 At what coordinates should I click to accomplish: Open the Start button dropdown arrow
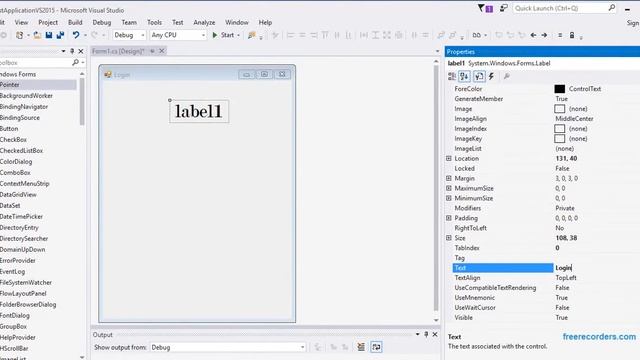(239, 36)
